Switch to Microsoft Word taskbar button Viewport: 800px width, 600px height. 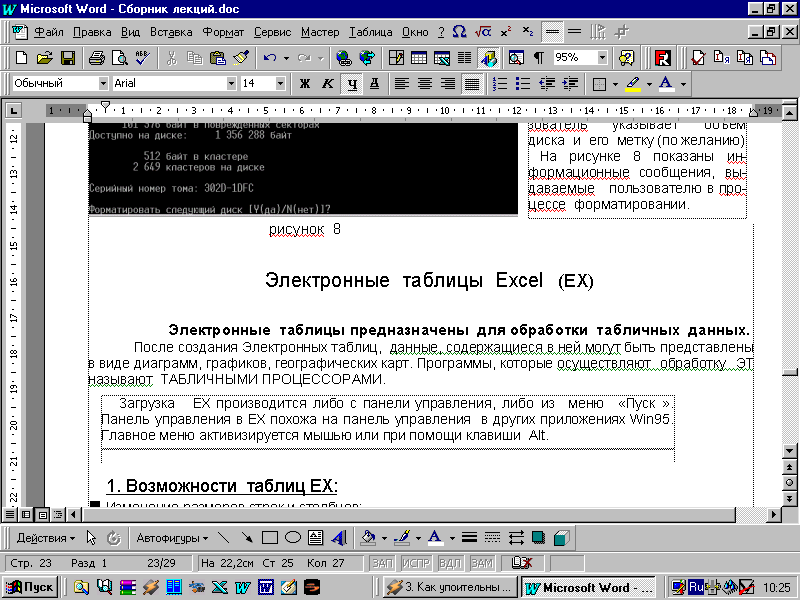[588, 588]
